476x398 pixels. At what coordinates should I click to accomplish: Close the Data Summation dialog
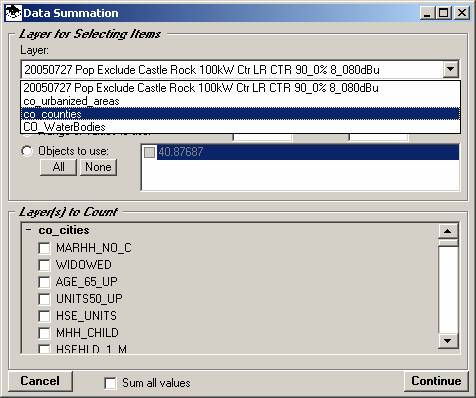(x=462, y=13)
